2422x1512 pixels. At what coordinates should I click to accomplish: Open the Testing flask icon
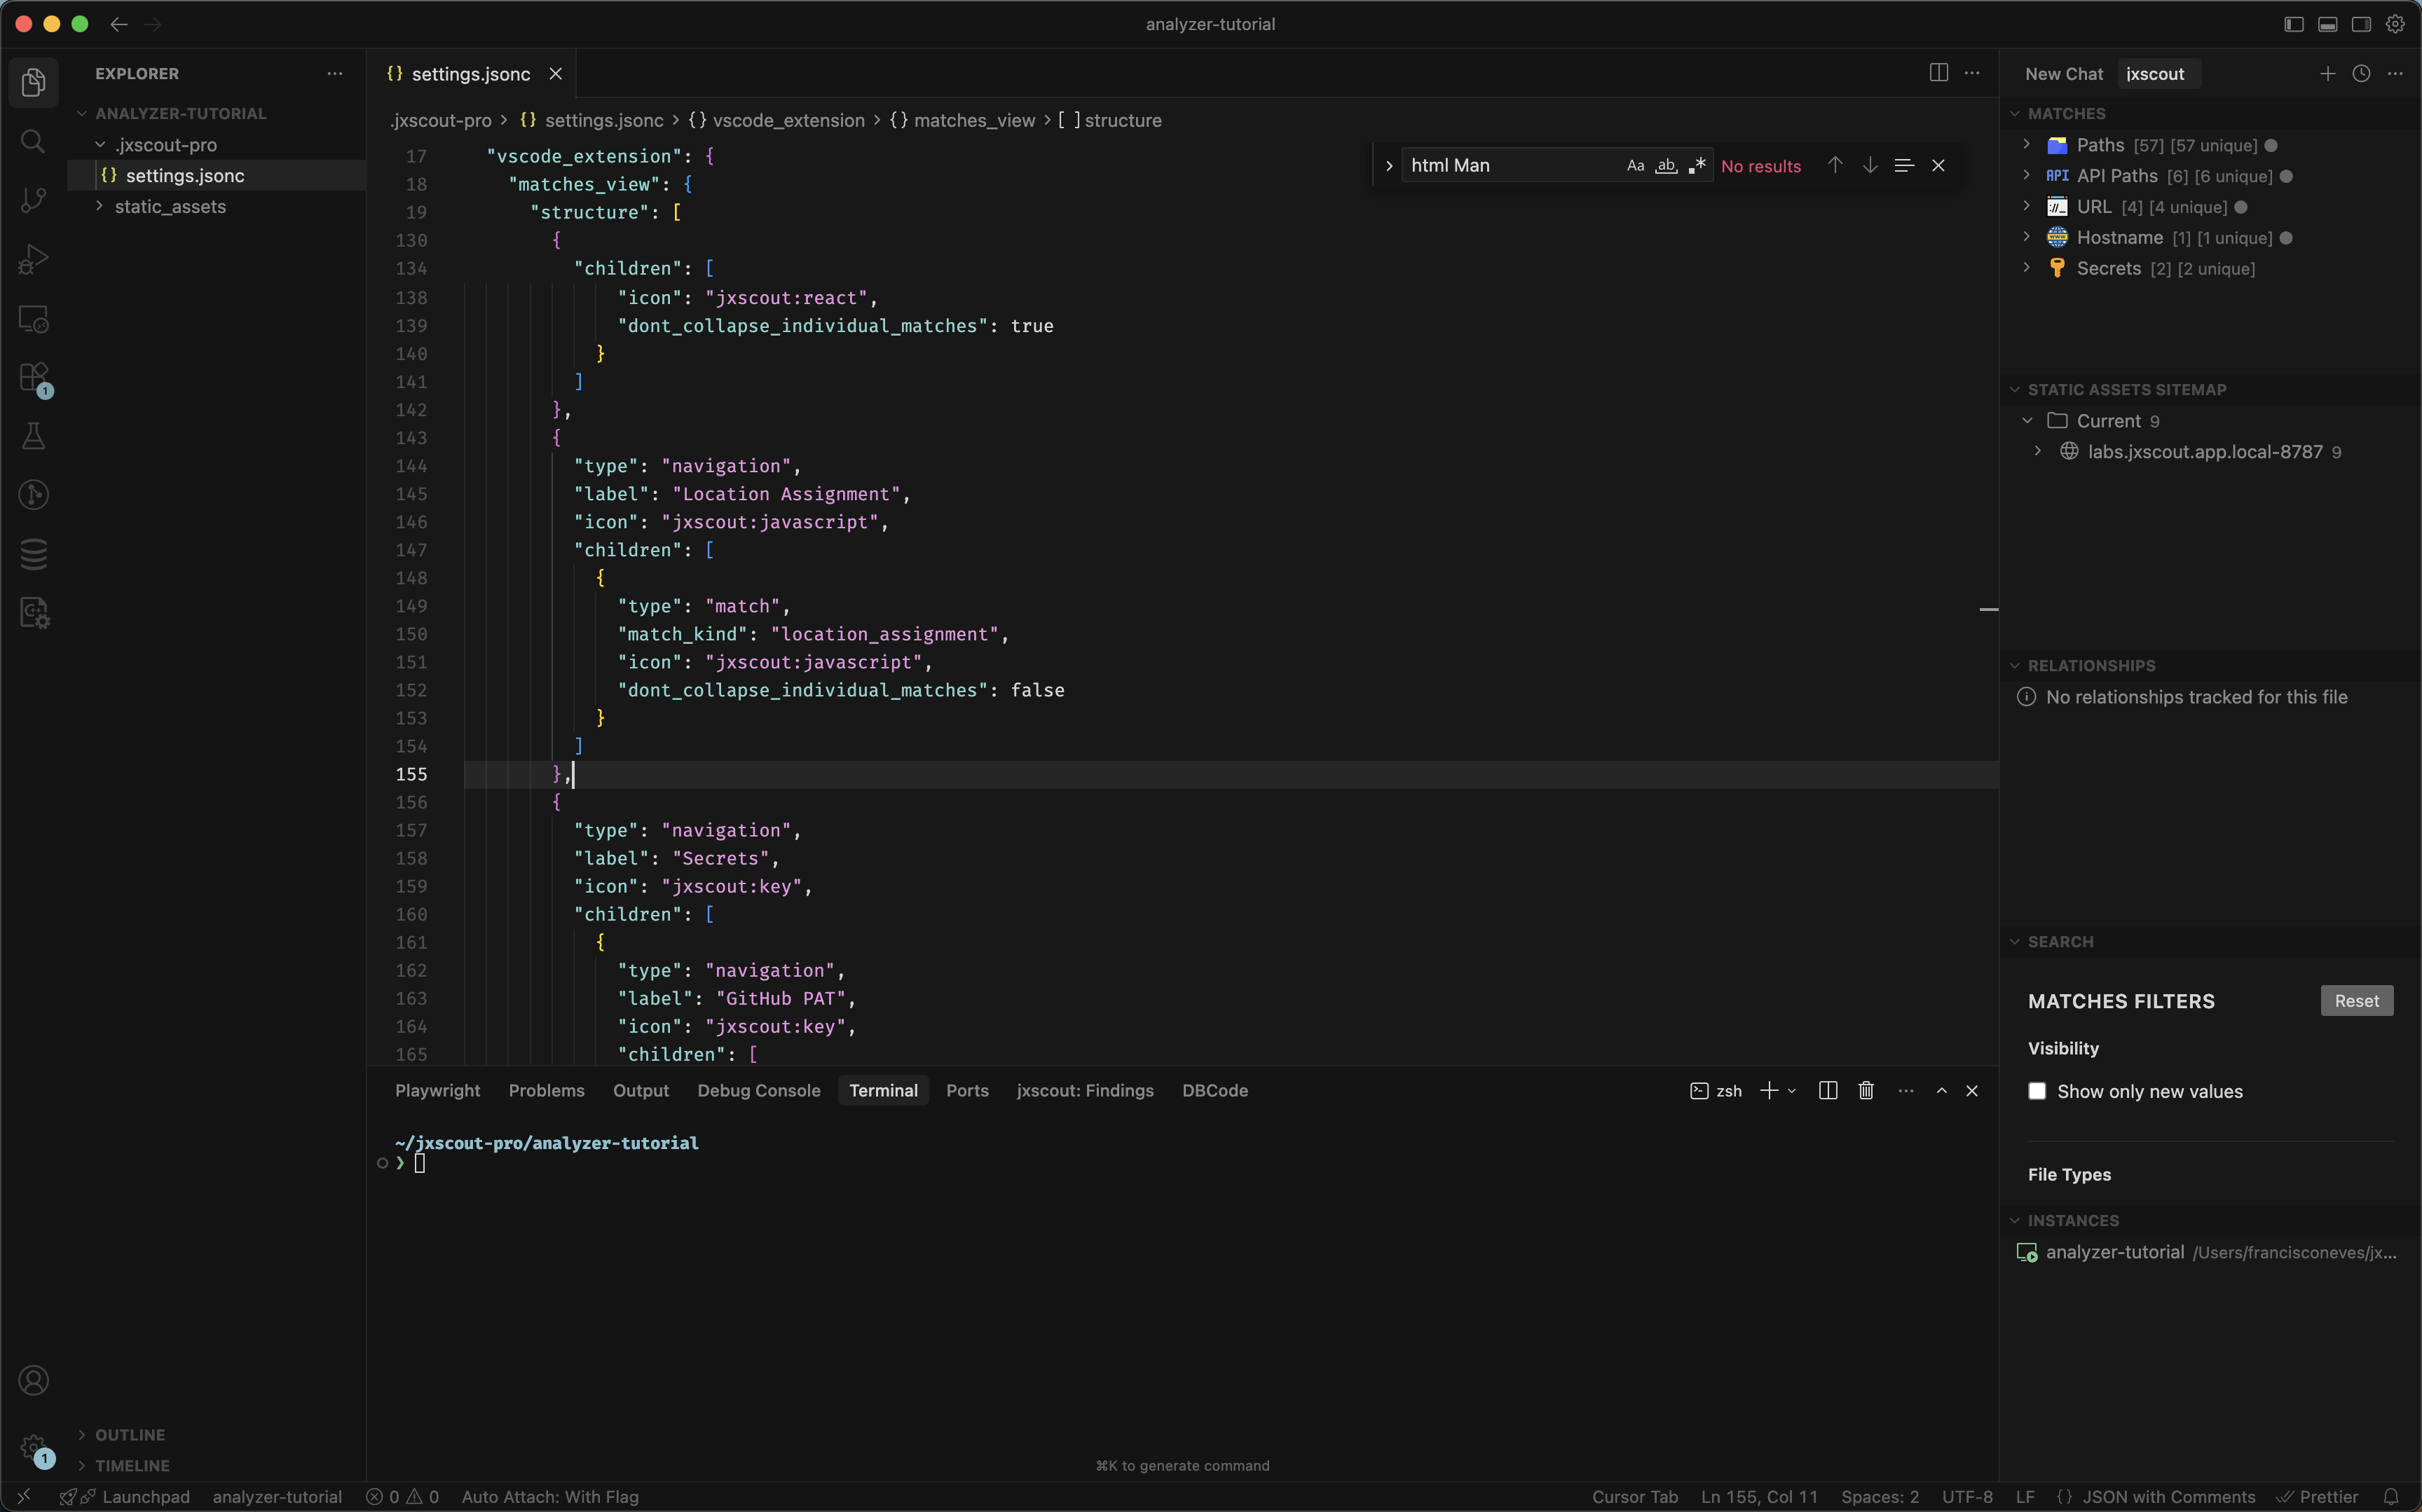33,436
